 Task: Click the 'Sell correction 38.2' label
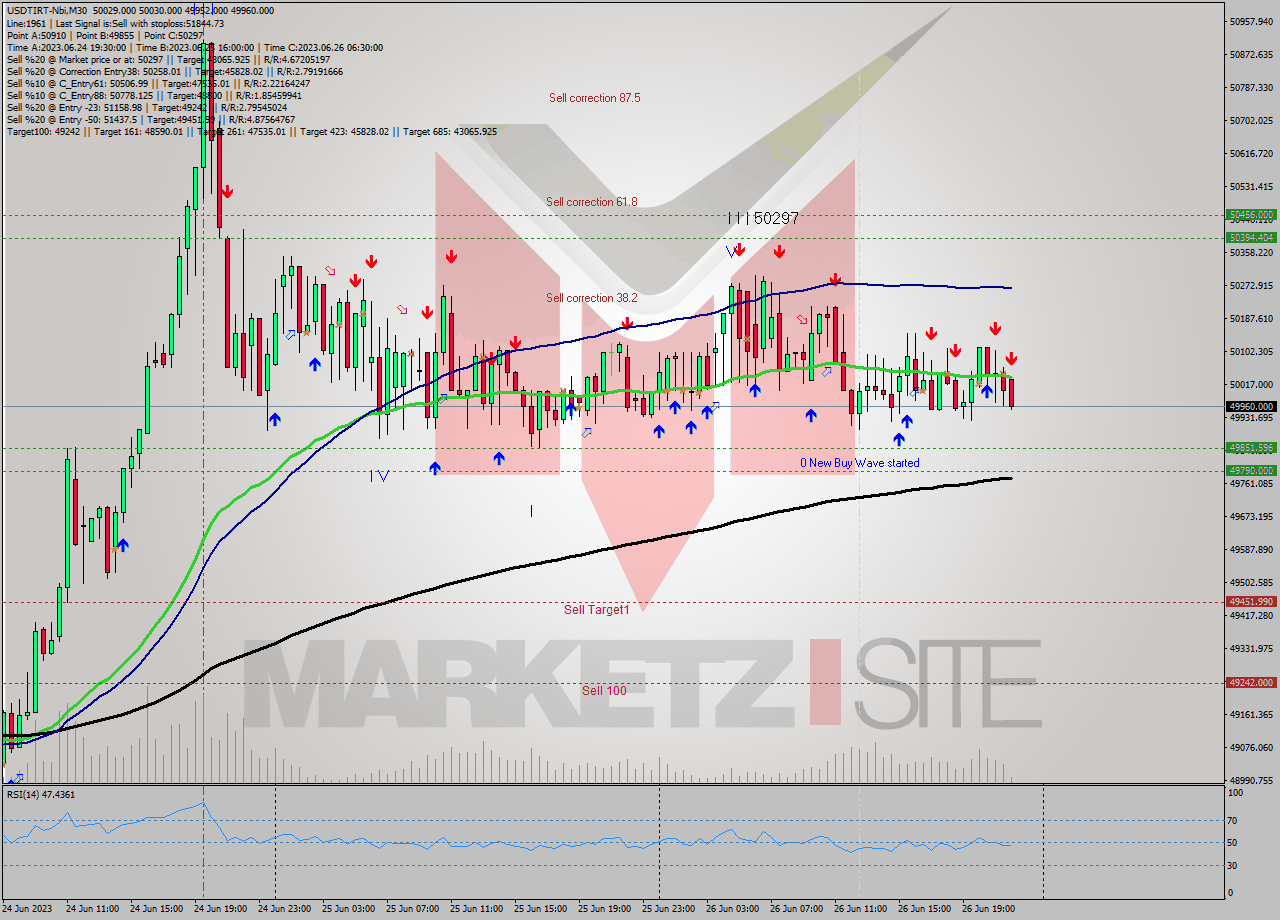click(x=592, y=298)
